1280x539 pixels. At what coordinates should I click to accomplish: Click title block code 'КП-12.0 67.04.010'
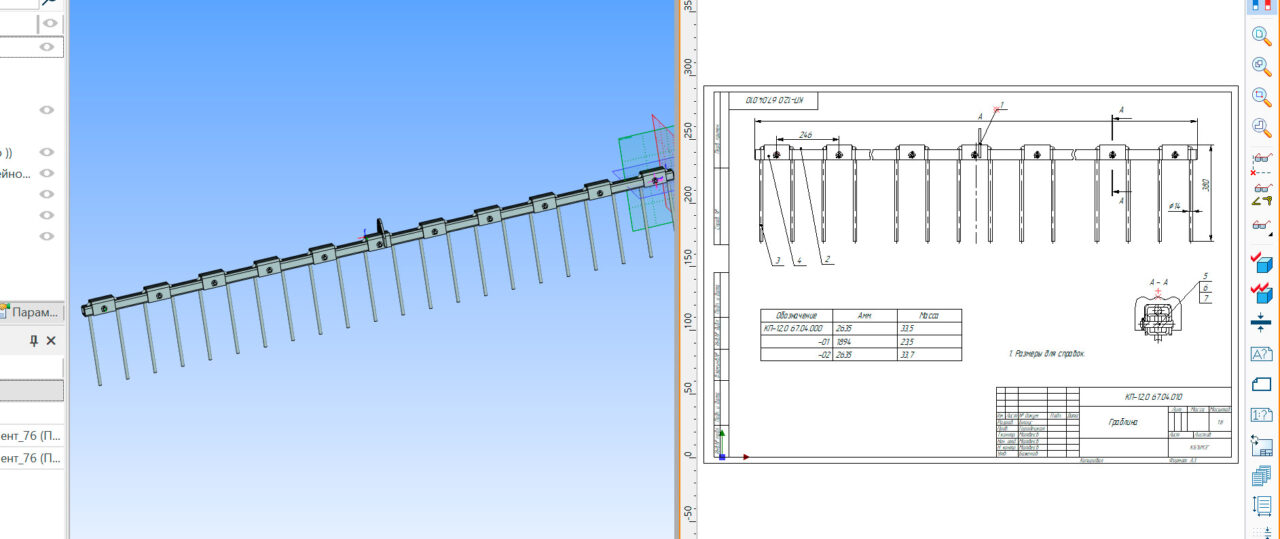[x=1154, y=398]
